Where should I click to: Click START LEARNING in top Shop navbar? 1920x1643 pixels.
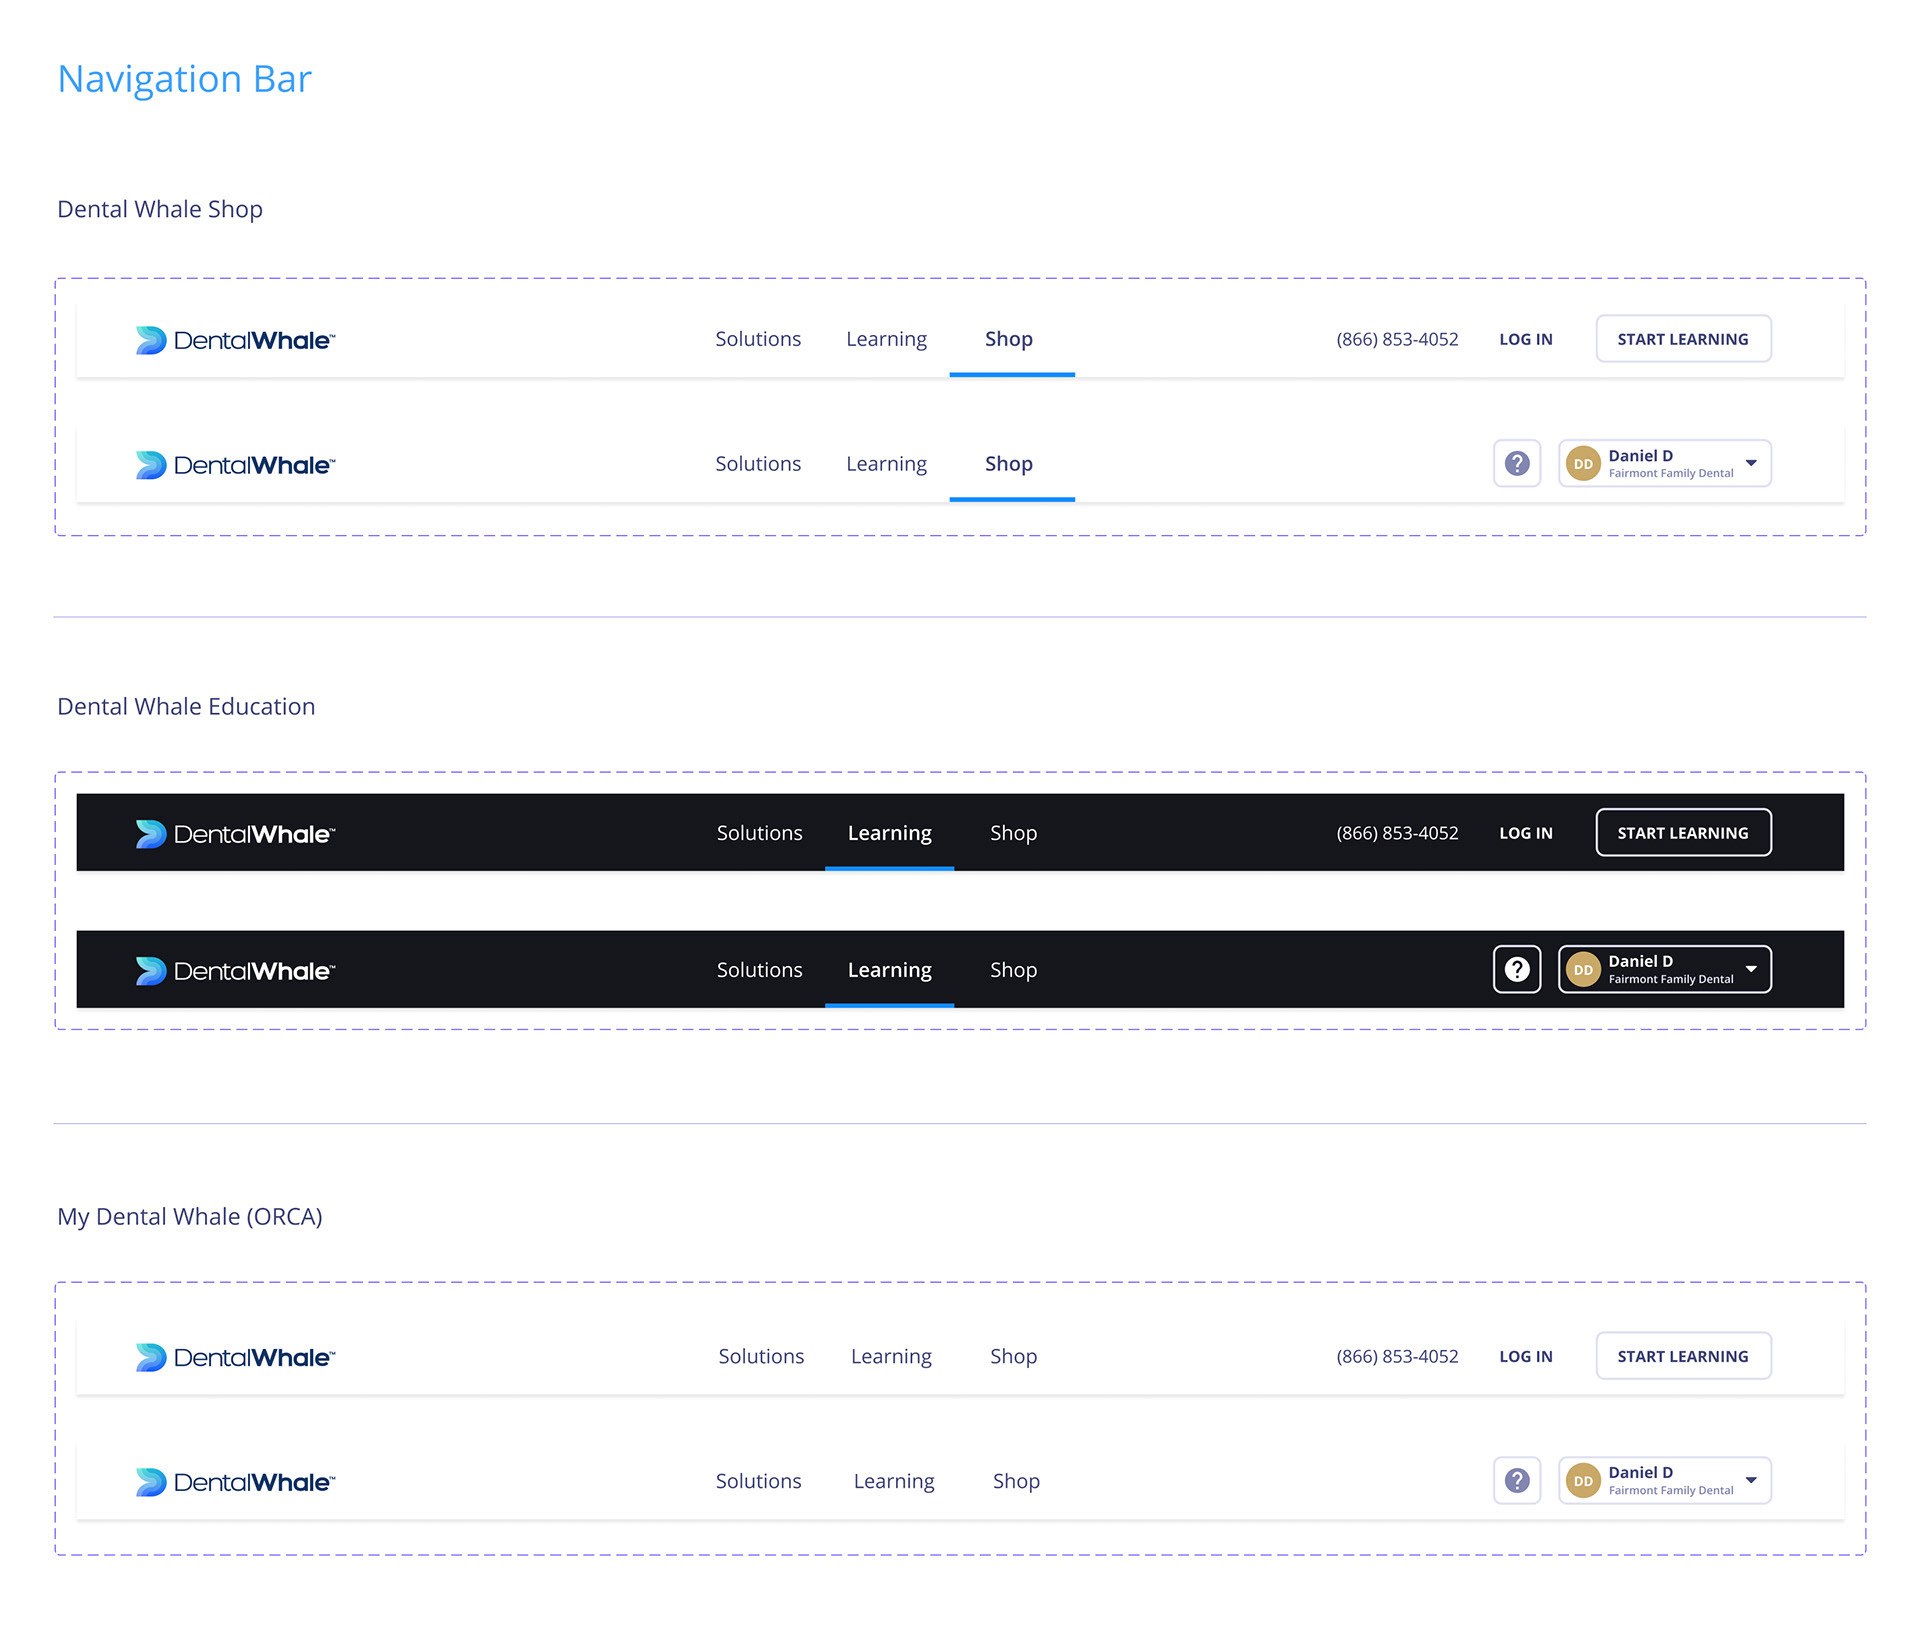click(1683, 339)
